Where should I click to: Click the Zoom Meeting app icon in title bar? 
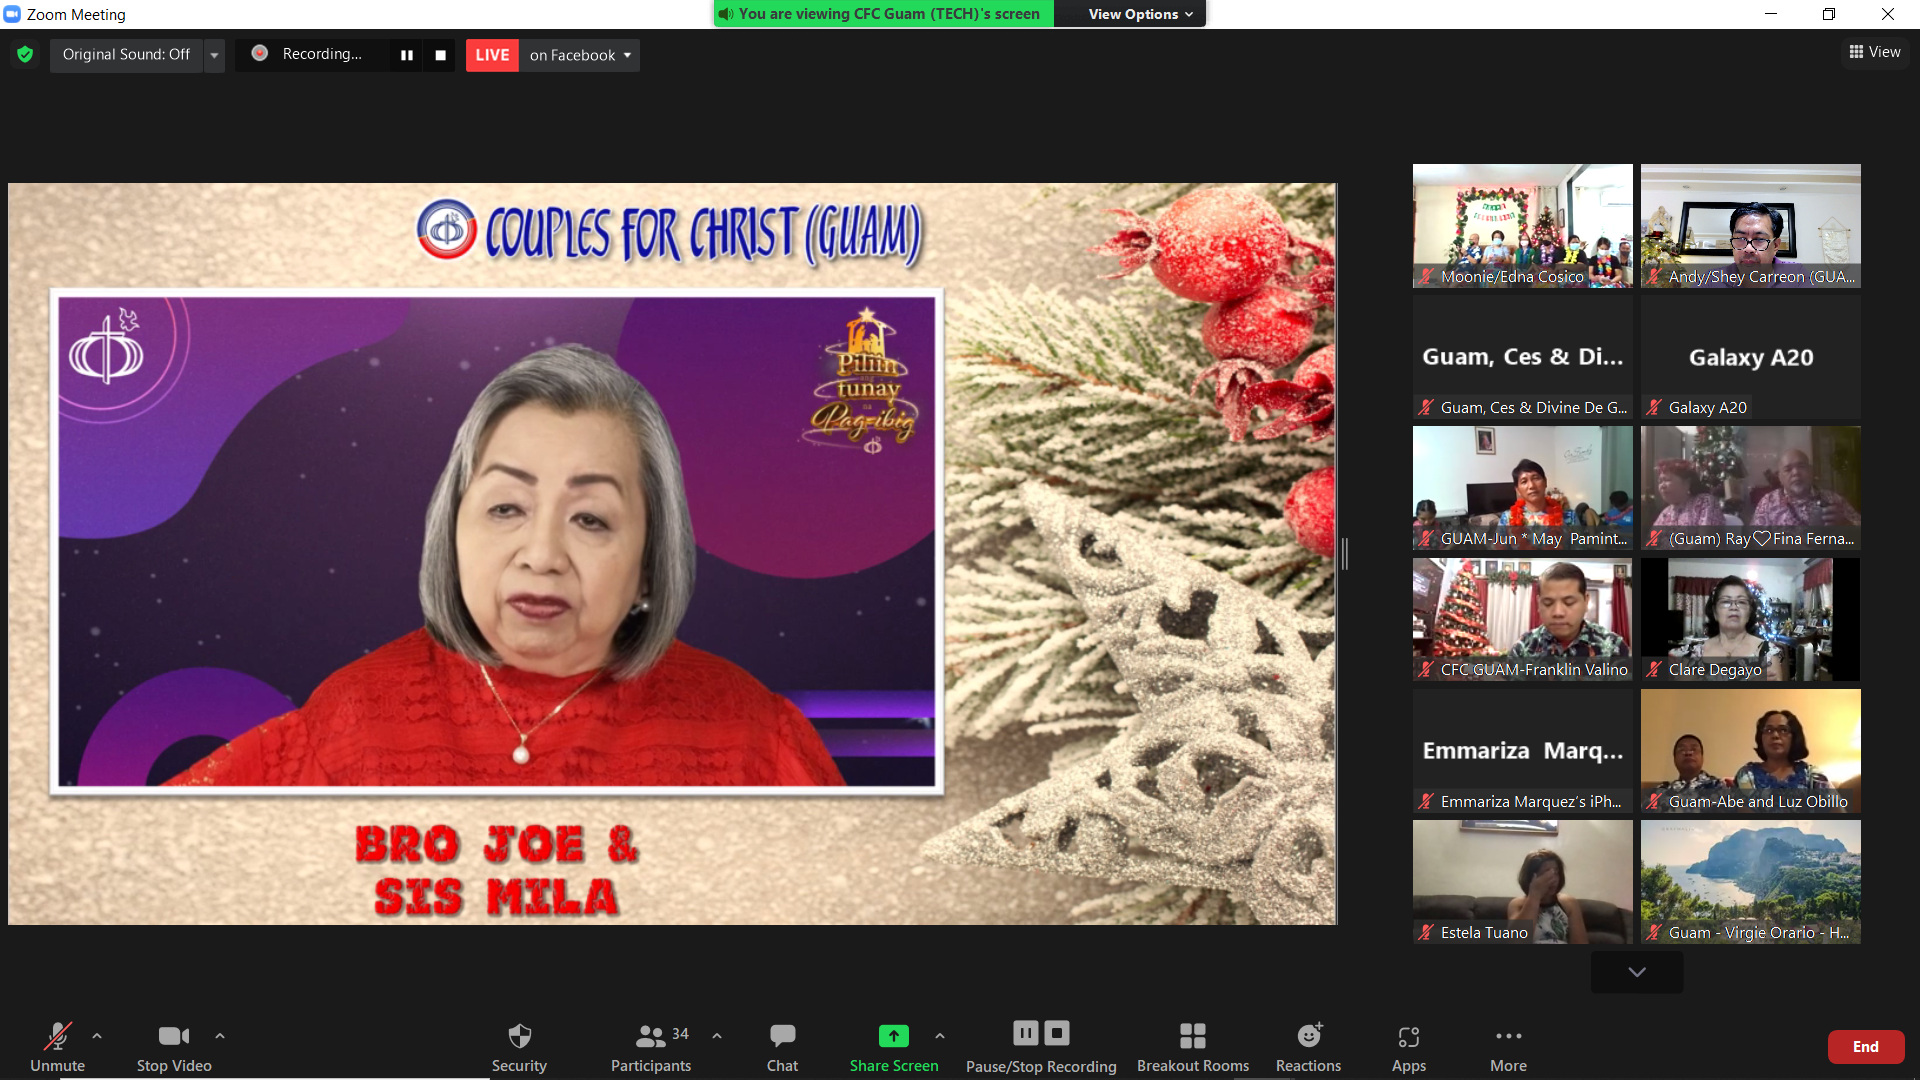point(12,14)
